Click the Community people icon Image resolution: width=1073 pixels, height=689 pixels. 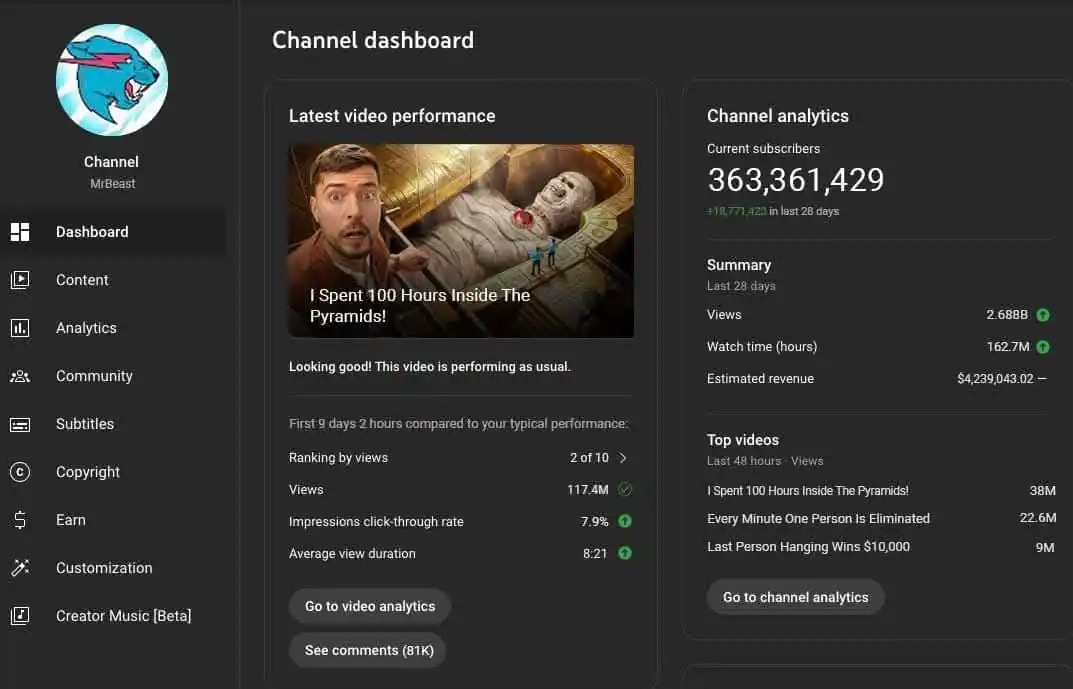click(20, 376)
